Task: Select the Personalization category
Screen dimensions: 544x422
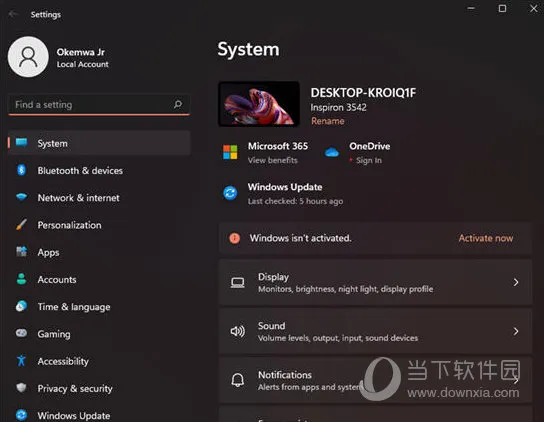Action: point(69,225)
